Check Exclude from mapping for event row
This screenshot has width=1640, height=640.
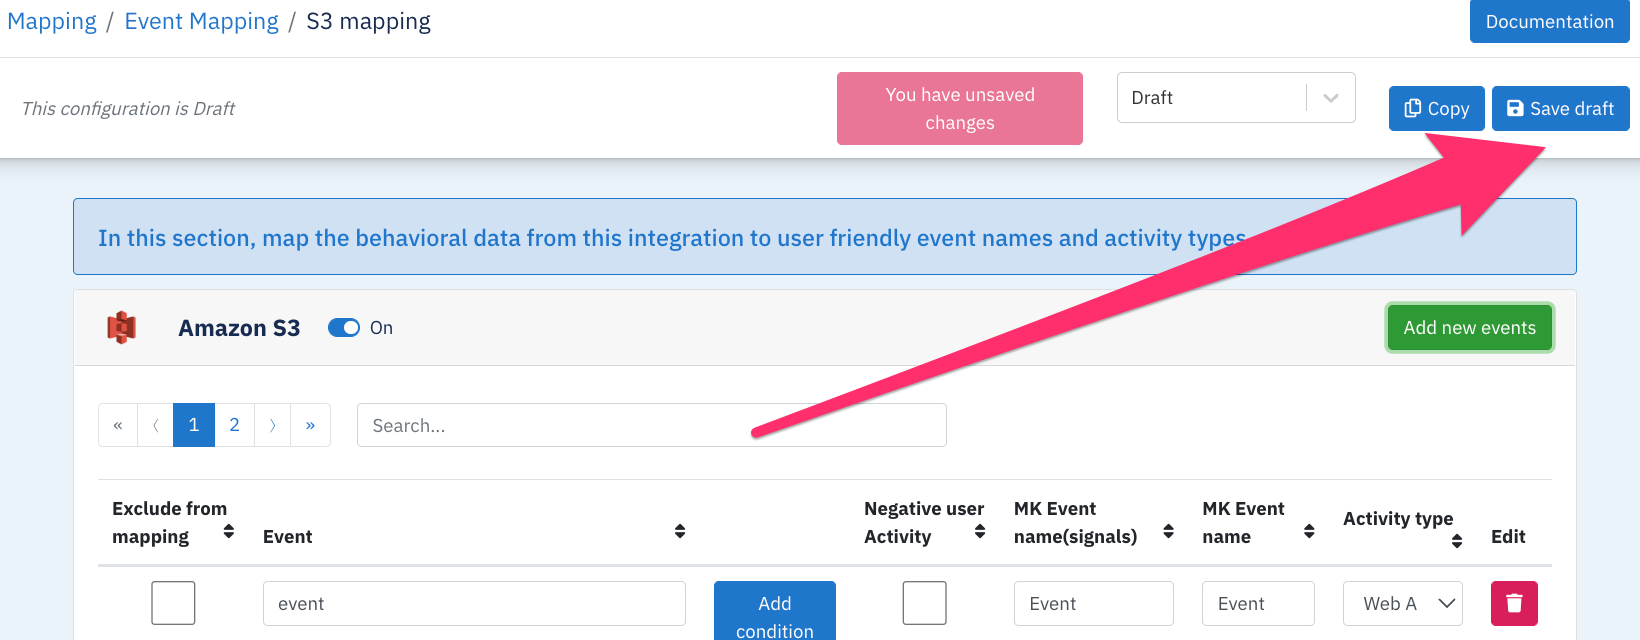pyautogui.click(x=173, y=603)
